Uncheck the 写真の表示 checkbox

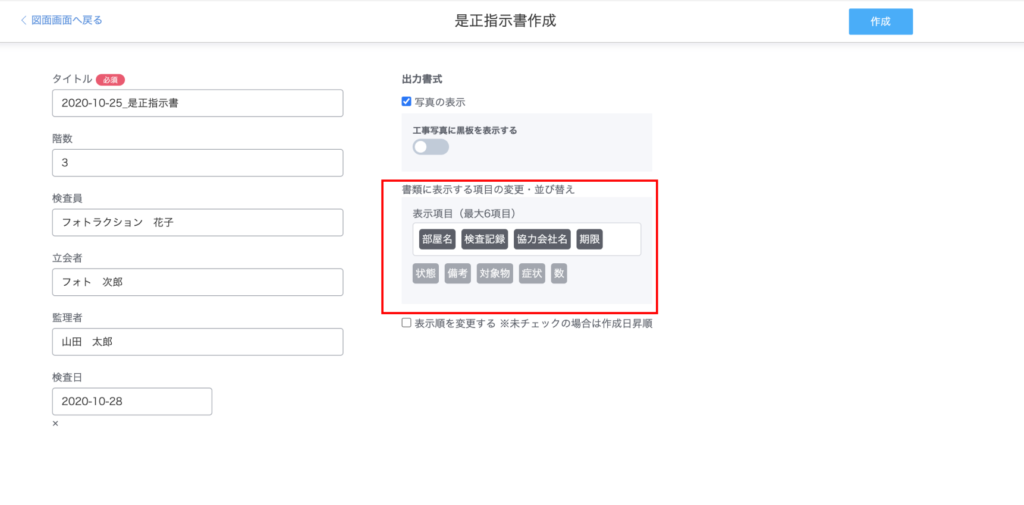406,101
